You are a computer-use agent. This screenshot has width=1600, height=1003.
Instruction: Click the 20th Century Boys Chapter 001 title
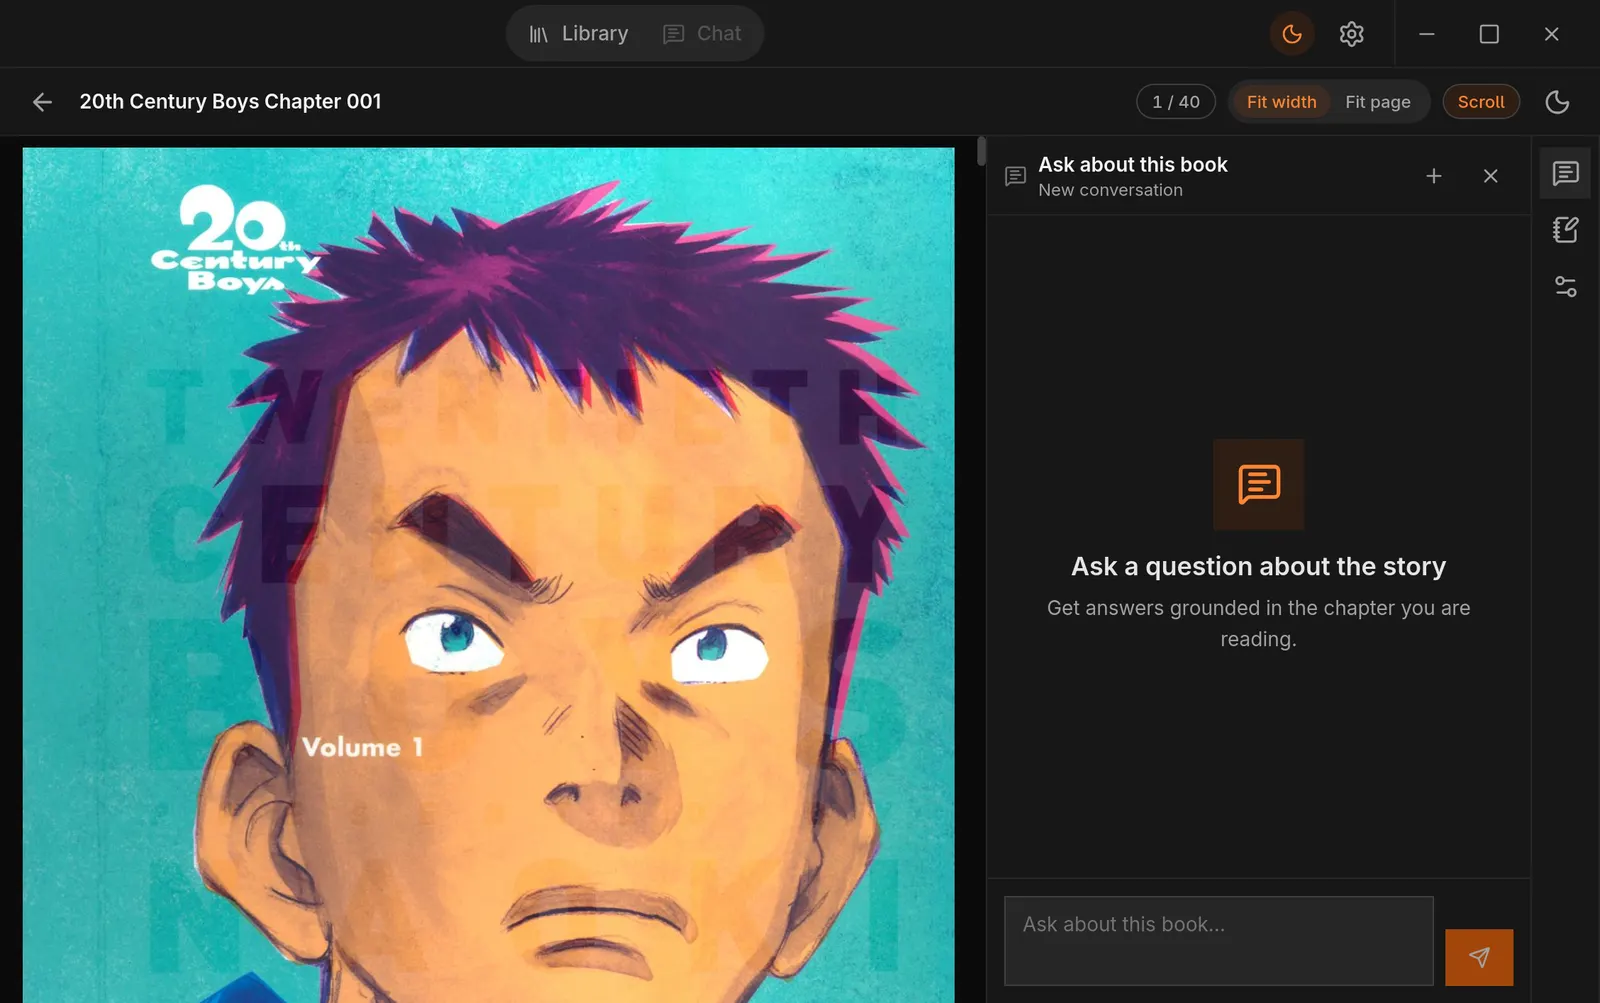pos(230,102)
